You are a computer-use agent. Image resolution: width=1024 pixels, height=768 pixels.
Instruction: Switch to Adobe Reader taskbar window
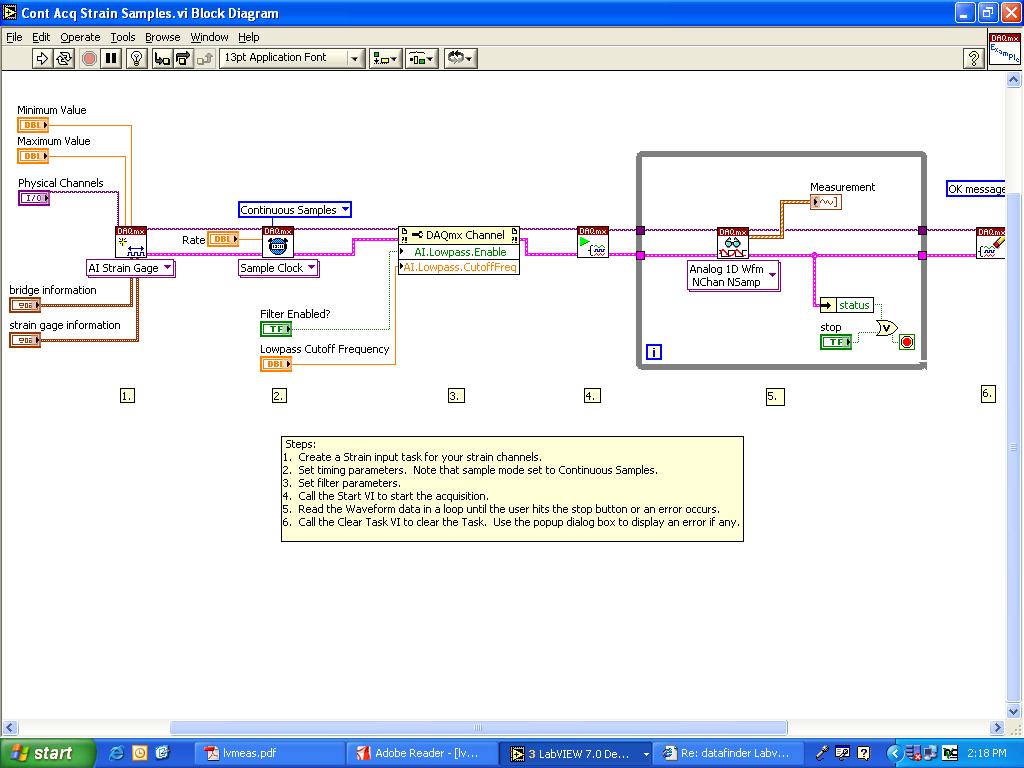click(422, 753)
